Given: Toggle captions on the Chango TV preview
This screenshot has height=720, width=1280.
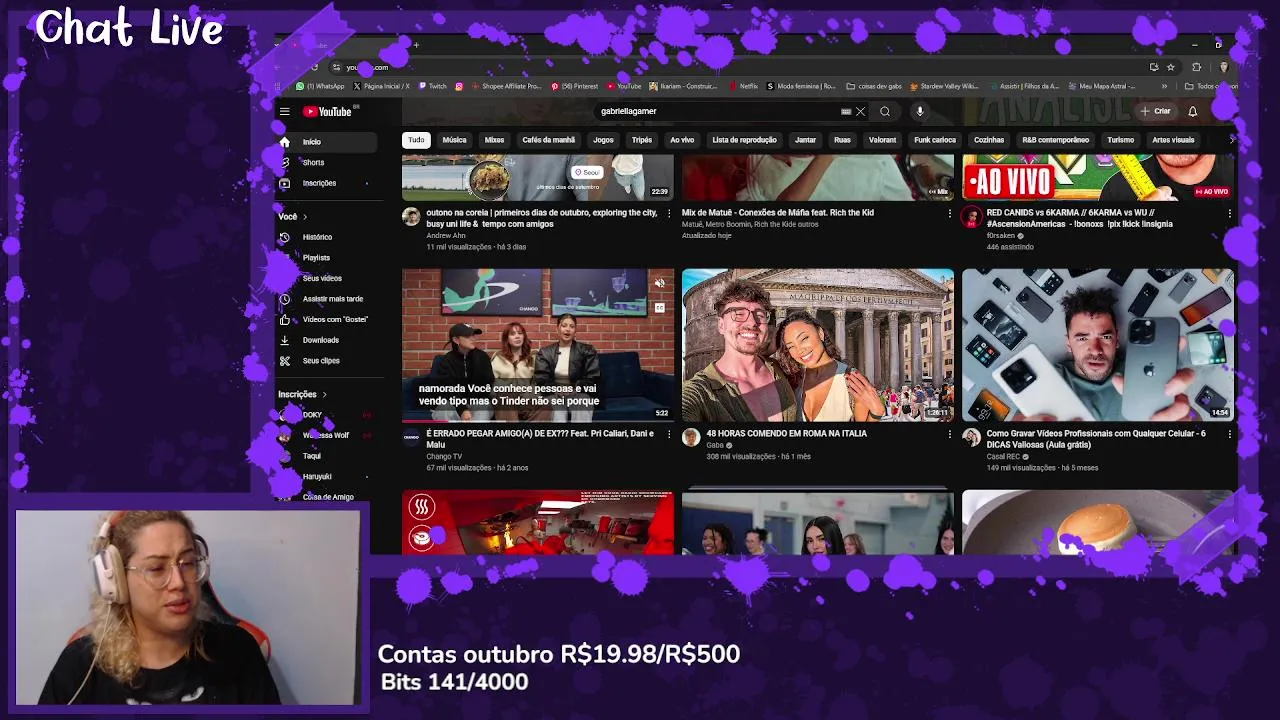Looking at the screenshot, I should tap(660, 307).
